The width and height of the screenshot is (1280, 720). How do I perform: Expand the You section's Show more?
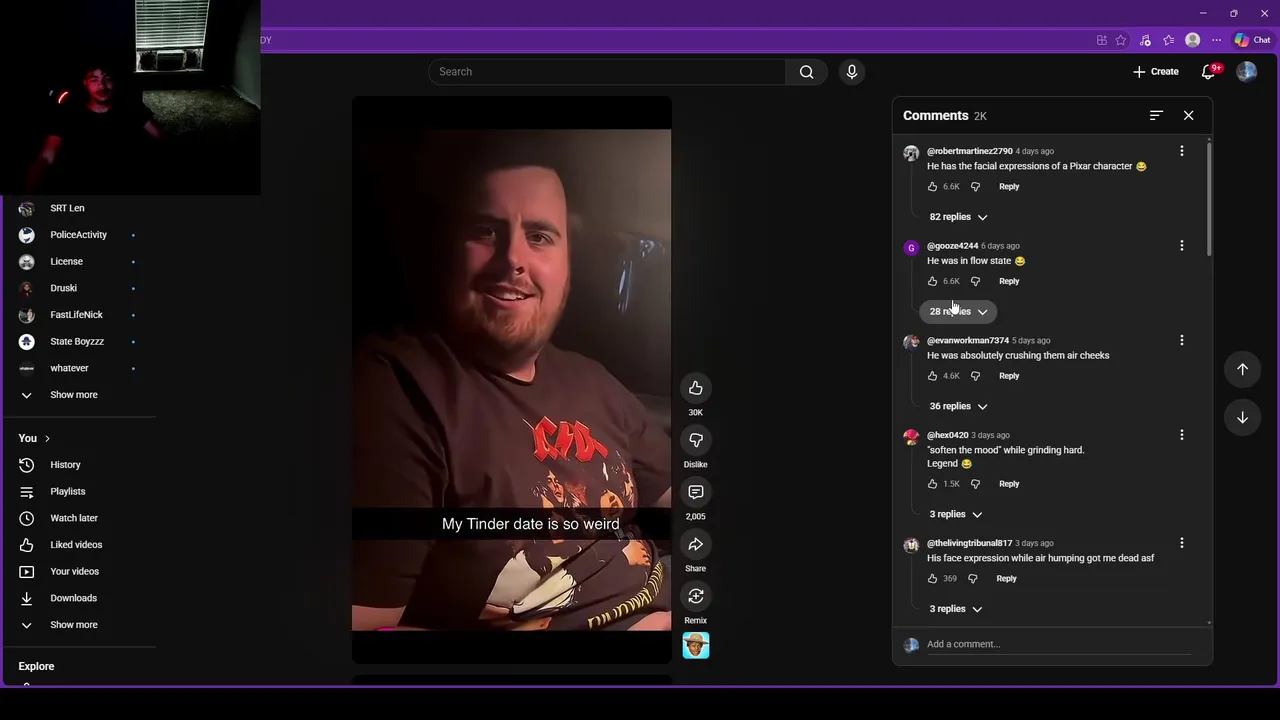tap(74, 625)
